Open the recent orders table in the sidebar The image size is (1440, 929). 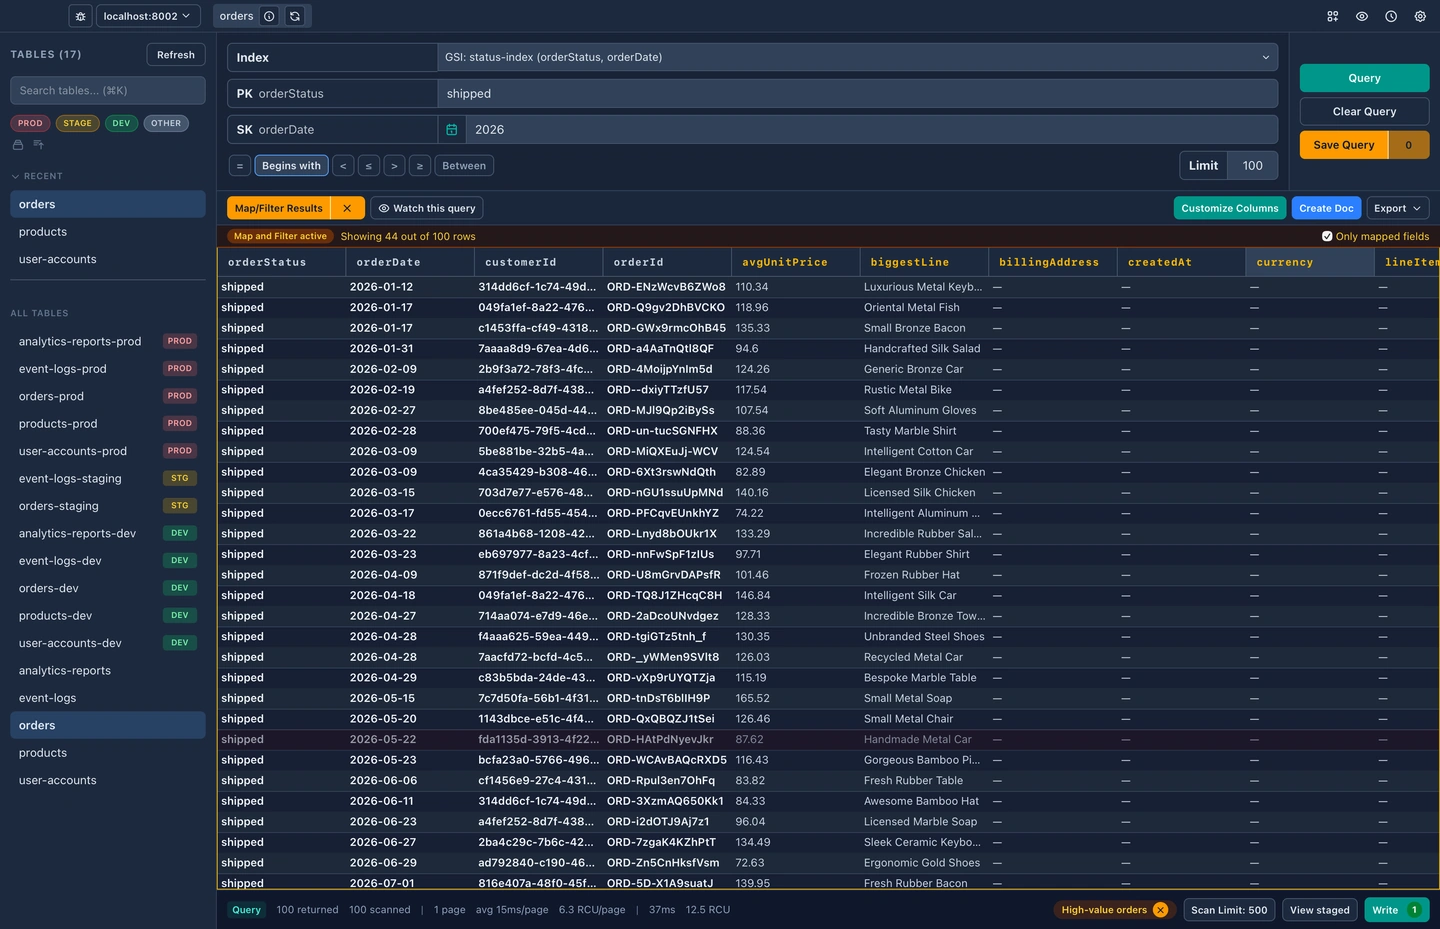click(108, 204)
